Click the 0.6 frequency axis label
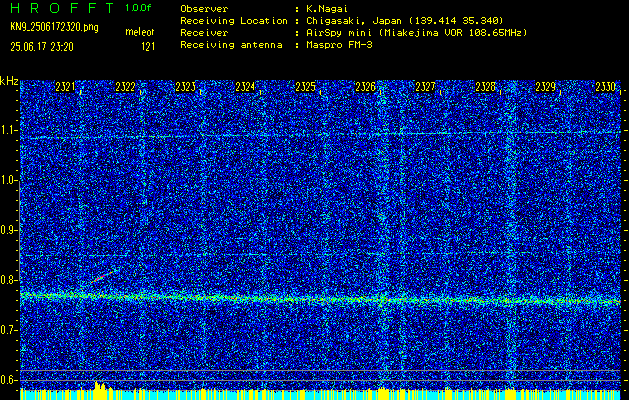The height and width of the screenshot is (400, 629). tap(9, 380)
